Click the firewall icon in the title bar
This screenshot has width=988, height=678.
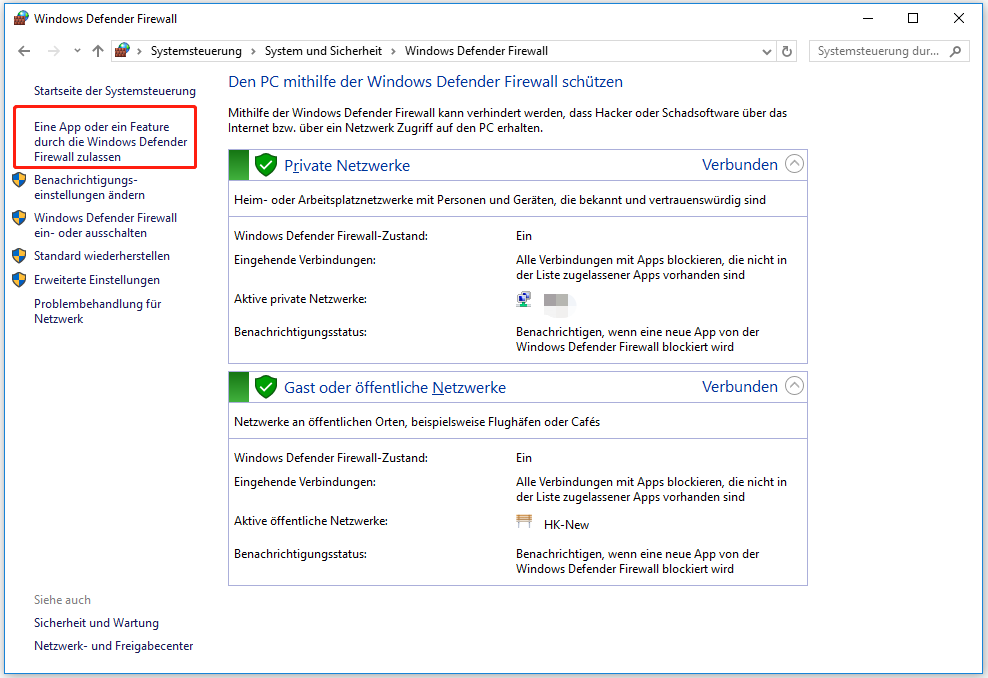(21, 18)
